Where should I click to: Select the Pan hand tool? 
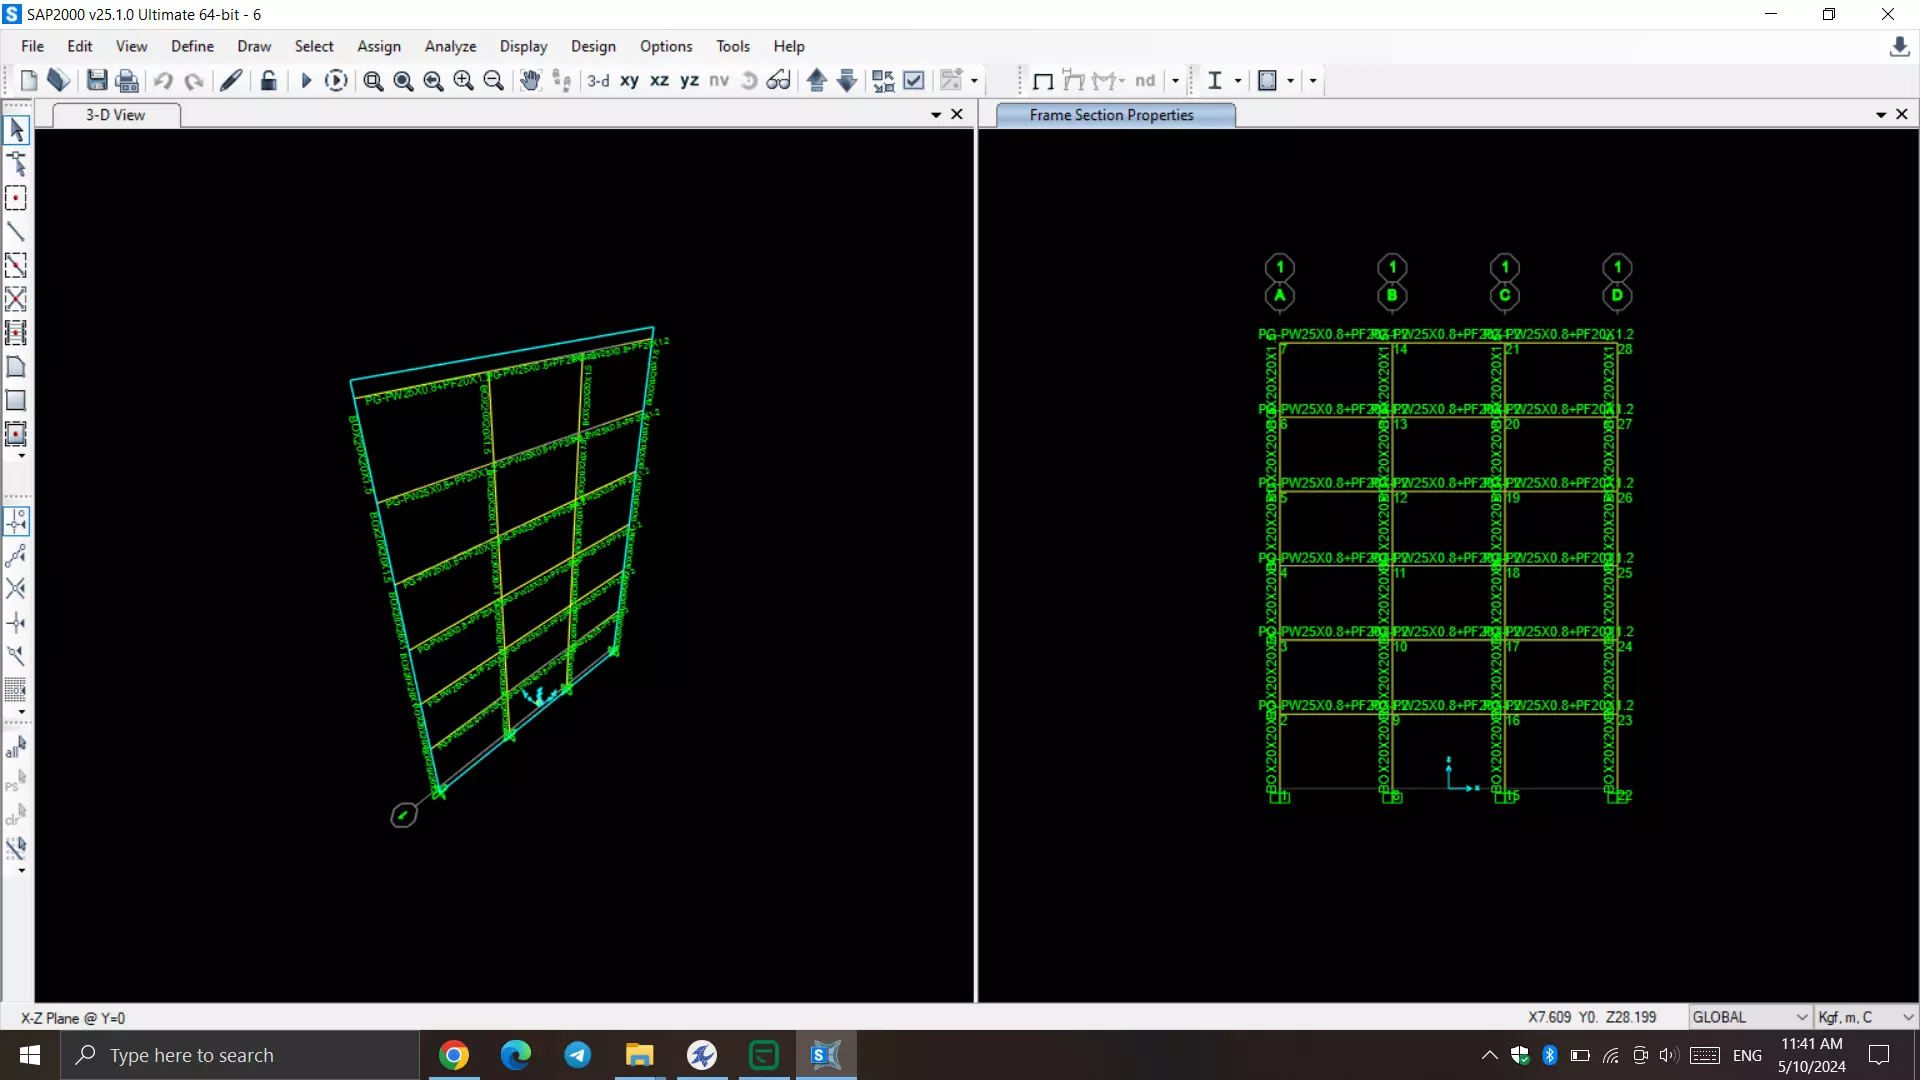[530, 81]
